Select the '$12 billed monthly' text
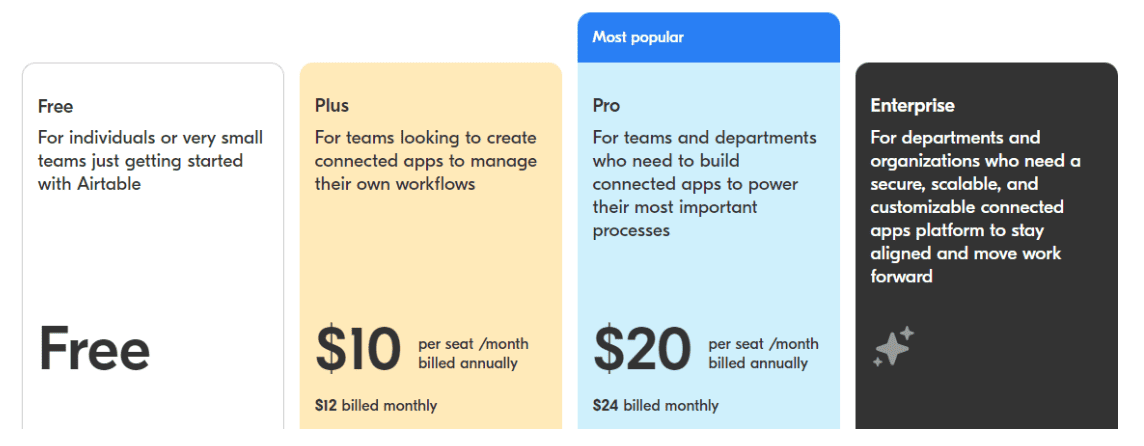 pos(376,405)
